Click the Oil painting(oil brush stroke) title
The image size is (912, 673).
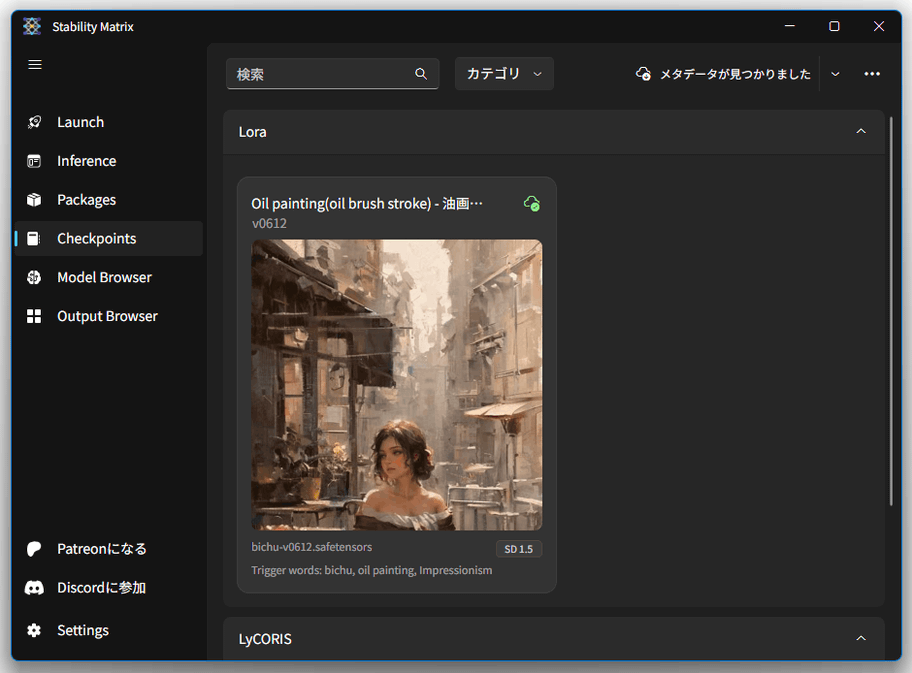pos(367,204)
